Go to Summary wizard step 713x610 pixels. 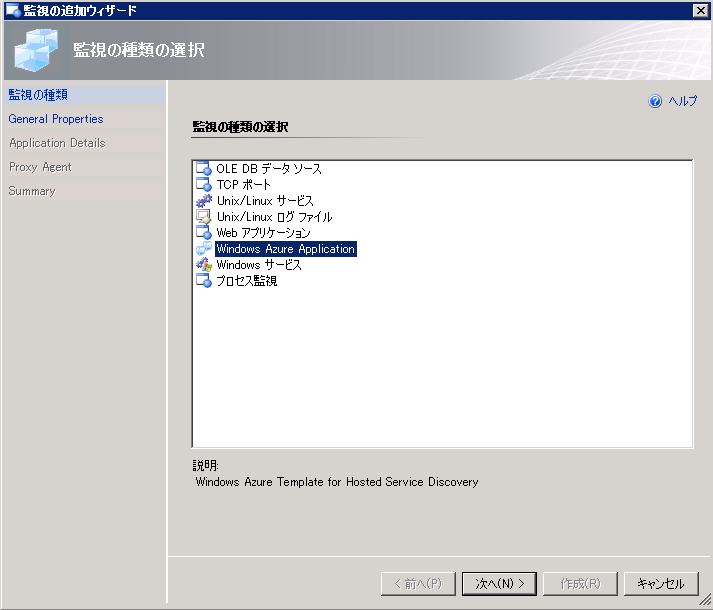tap(85, 191)
